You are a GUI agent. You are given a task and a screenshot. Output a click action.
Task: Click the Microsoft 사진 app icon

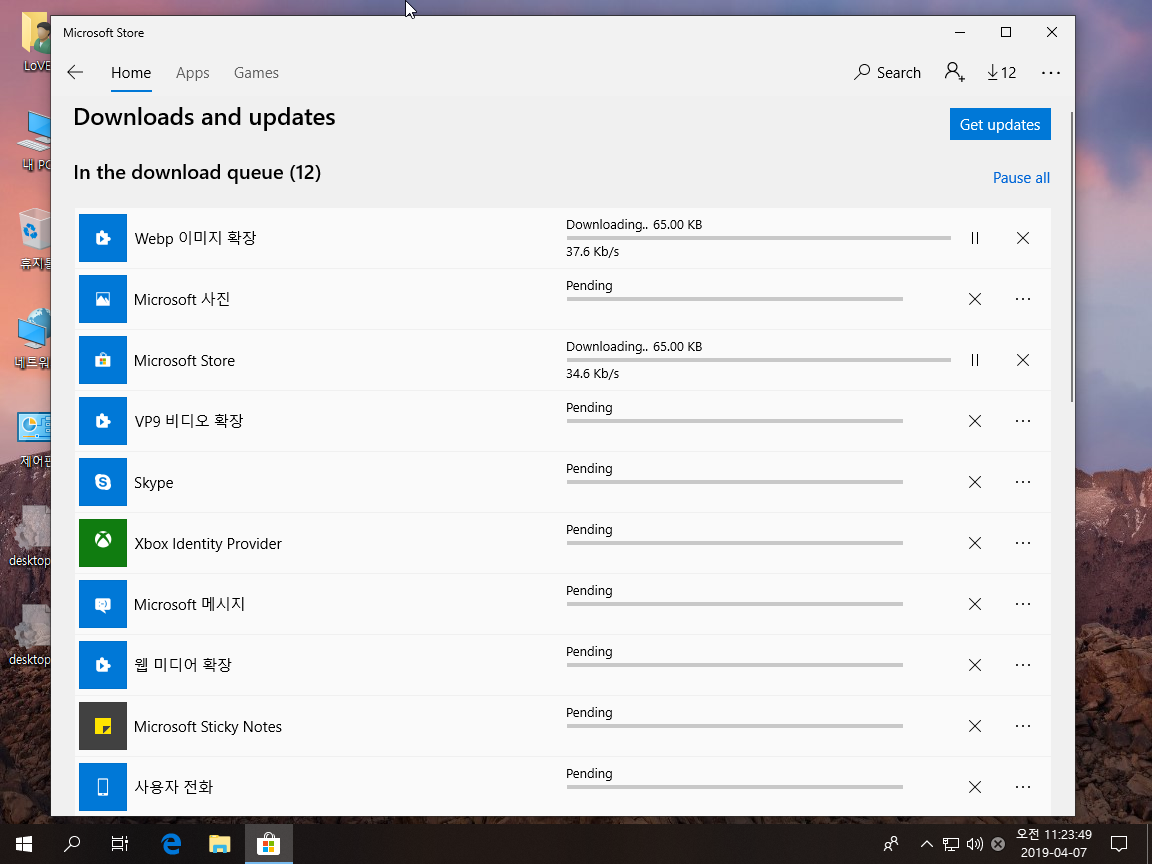pyautogui.click(x=103, y=299)
